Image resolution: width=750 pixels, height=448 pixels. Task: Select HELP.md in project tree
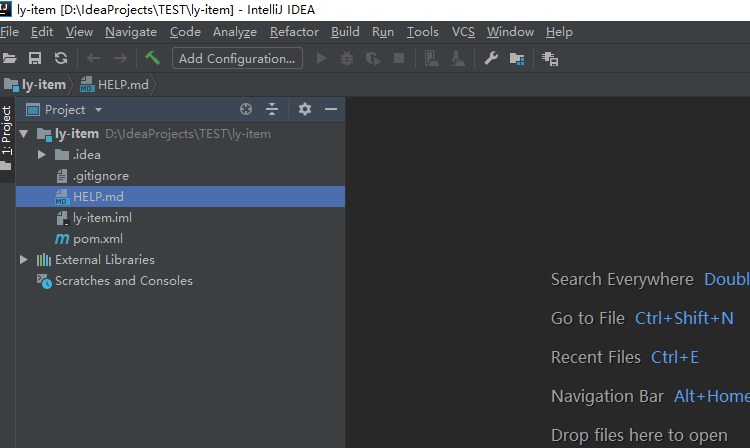click(180, 197)
